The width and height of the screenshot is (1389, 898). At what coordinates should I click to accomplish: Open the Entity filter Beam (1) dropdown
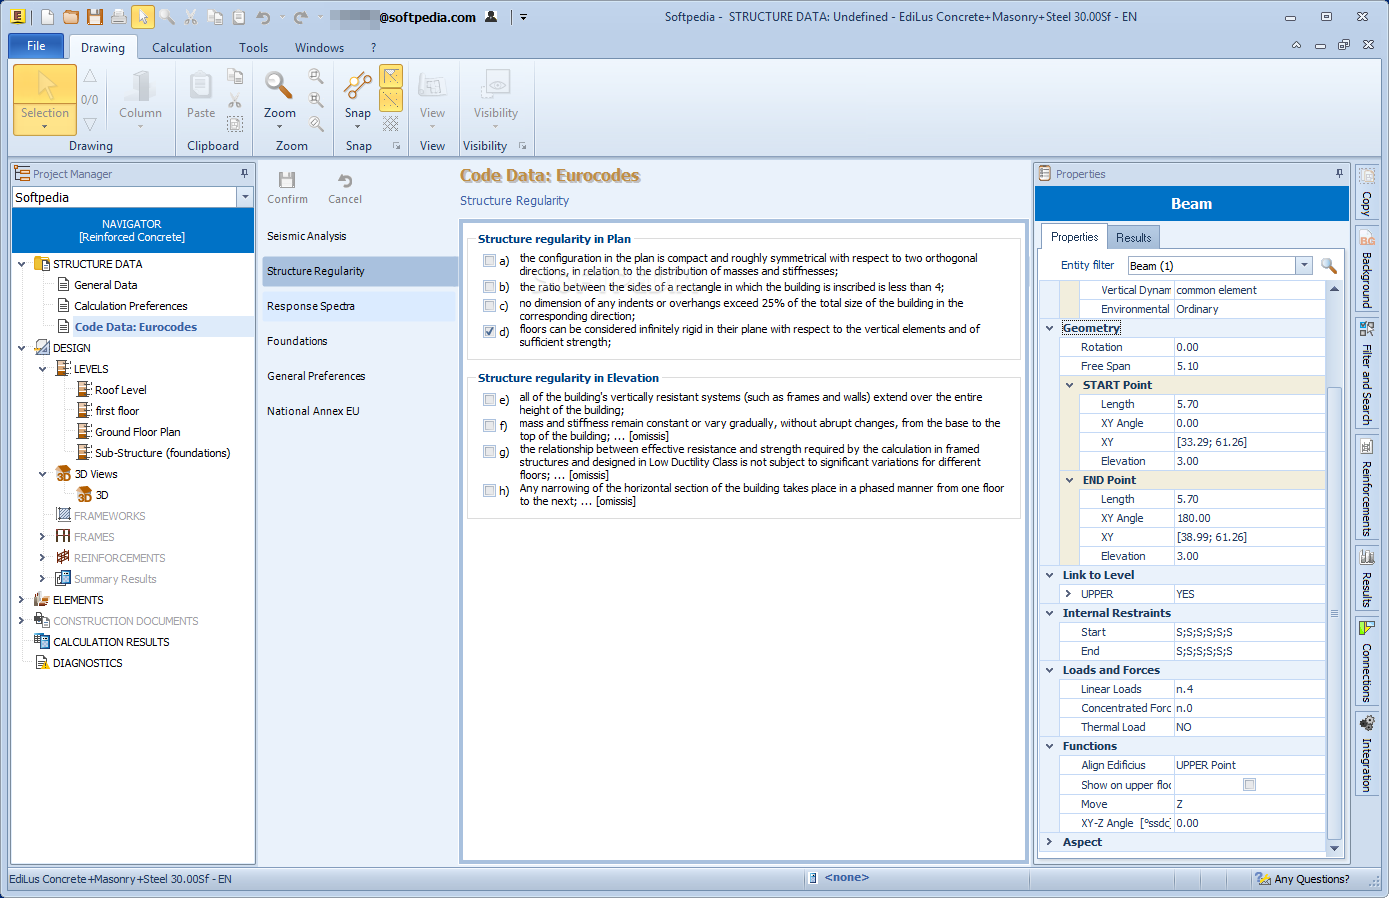pos(1303,265)
